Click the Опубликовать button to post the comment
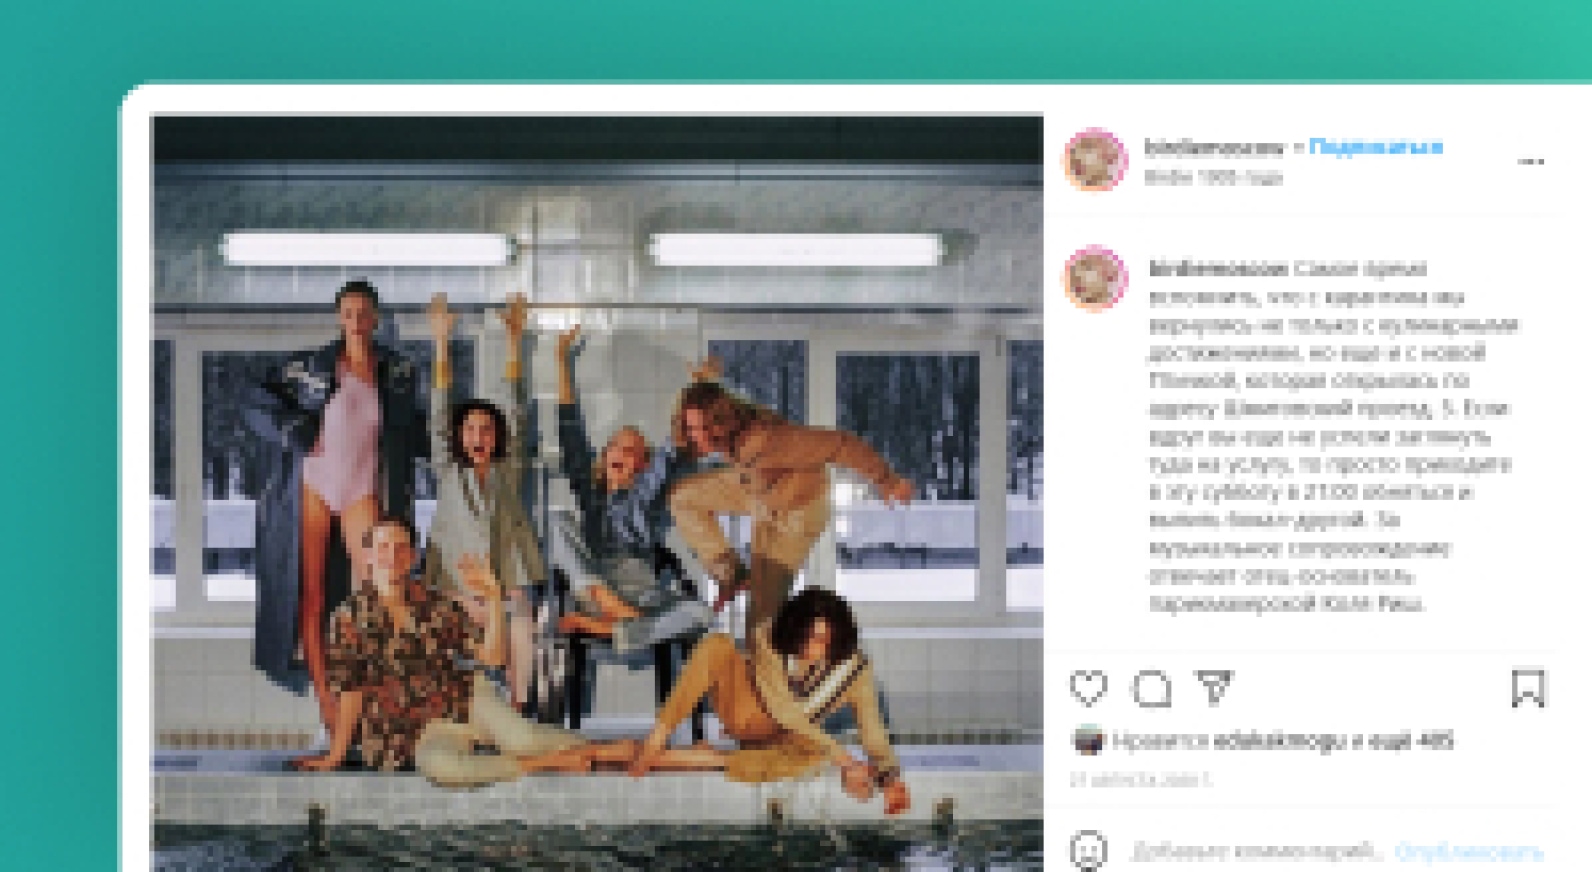 coord(1469,852)
